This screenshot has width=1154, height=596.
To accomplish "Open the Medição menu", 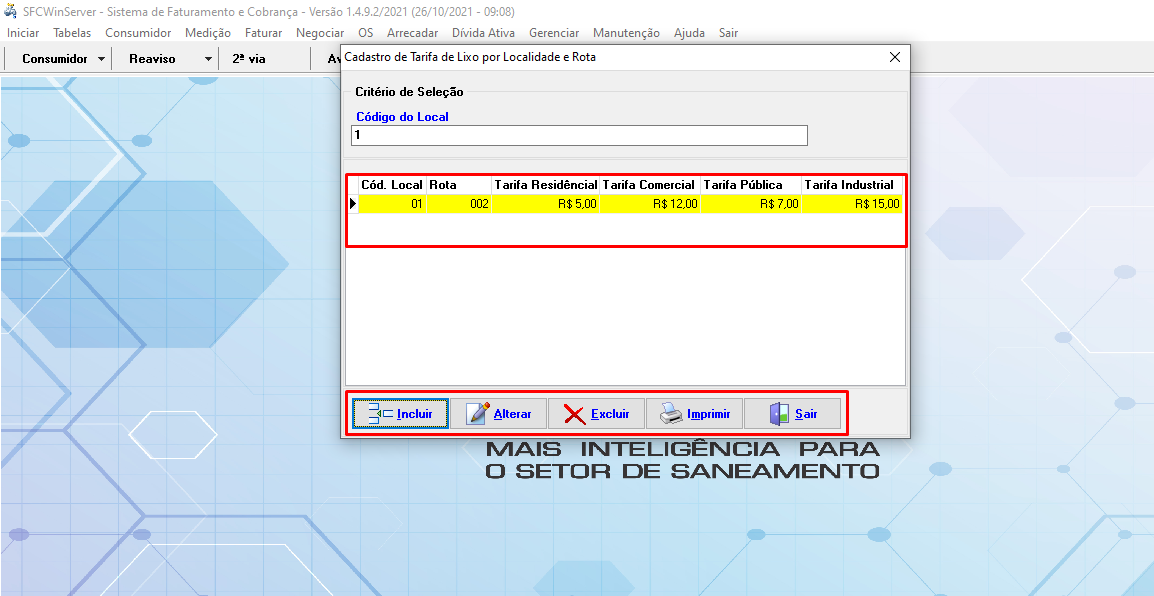I will point(207,32).
